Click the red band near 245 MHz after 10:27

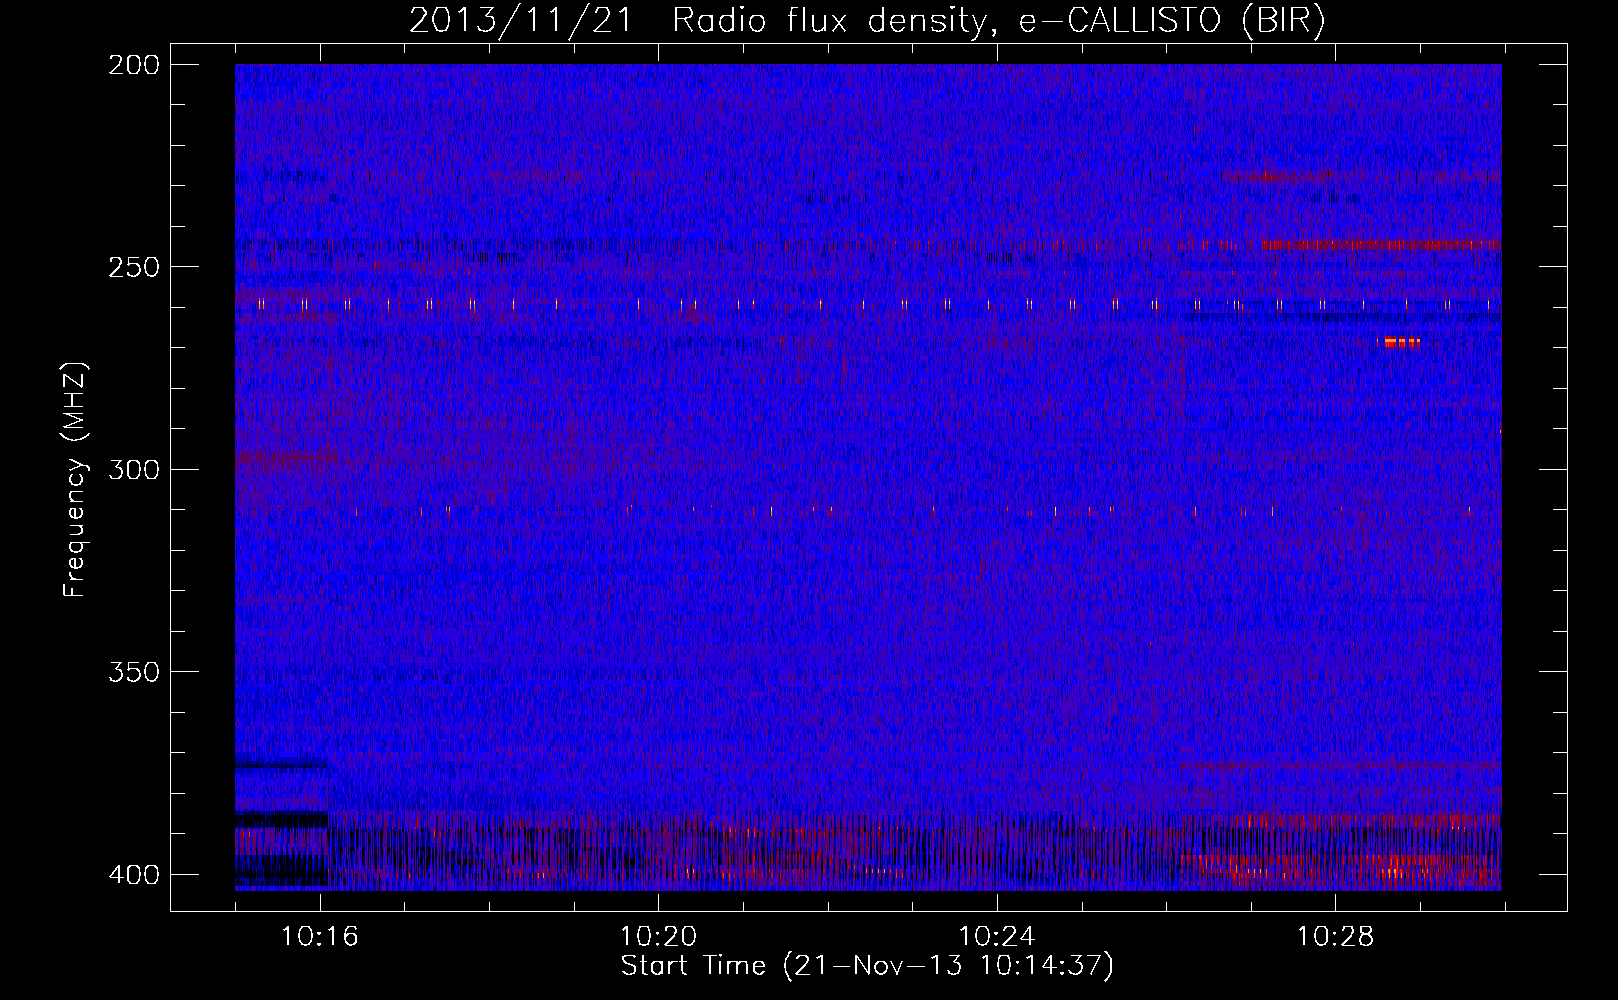pyautogui.click(x=1381, y=244)
